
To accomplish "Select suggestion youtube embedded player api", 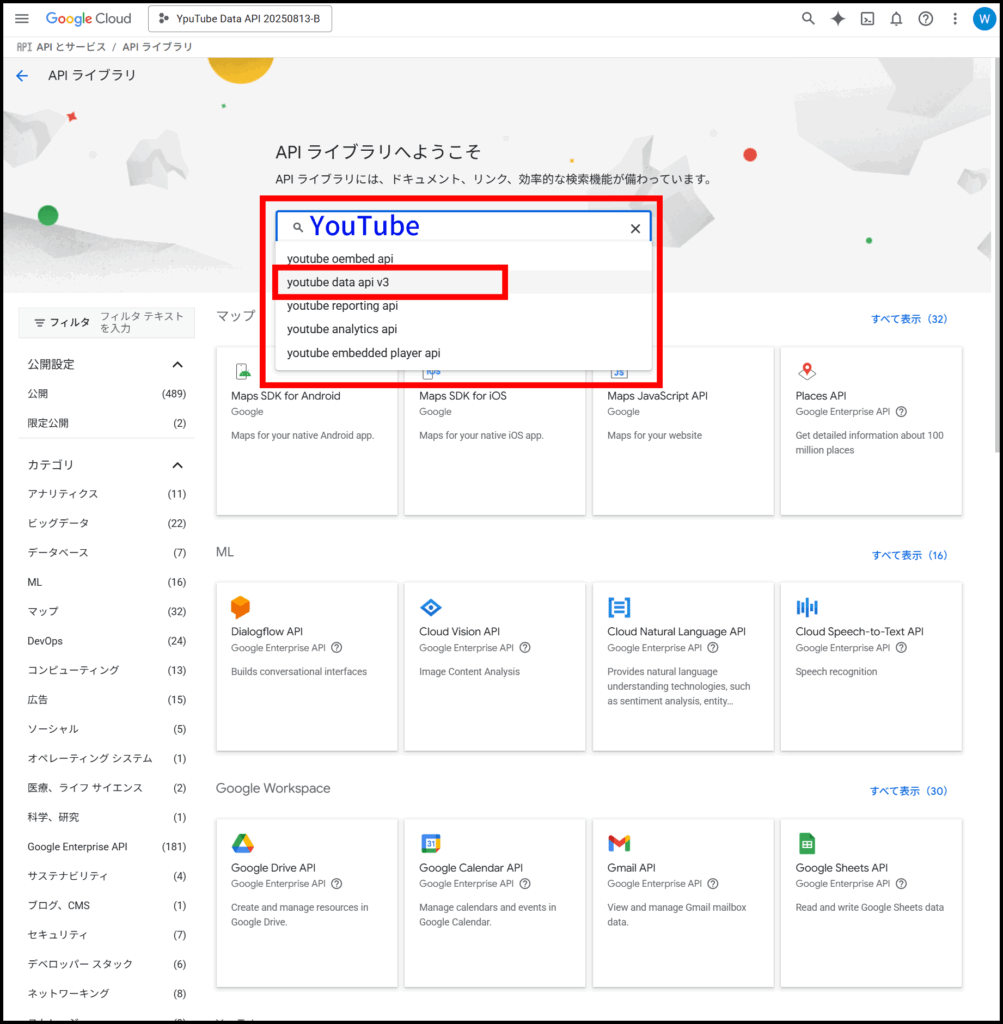I will point(463,353).
